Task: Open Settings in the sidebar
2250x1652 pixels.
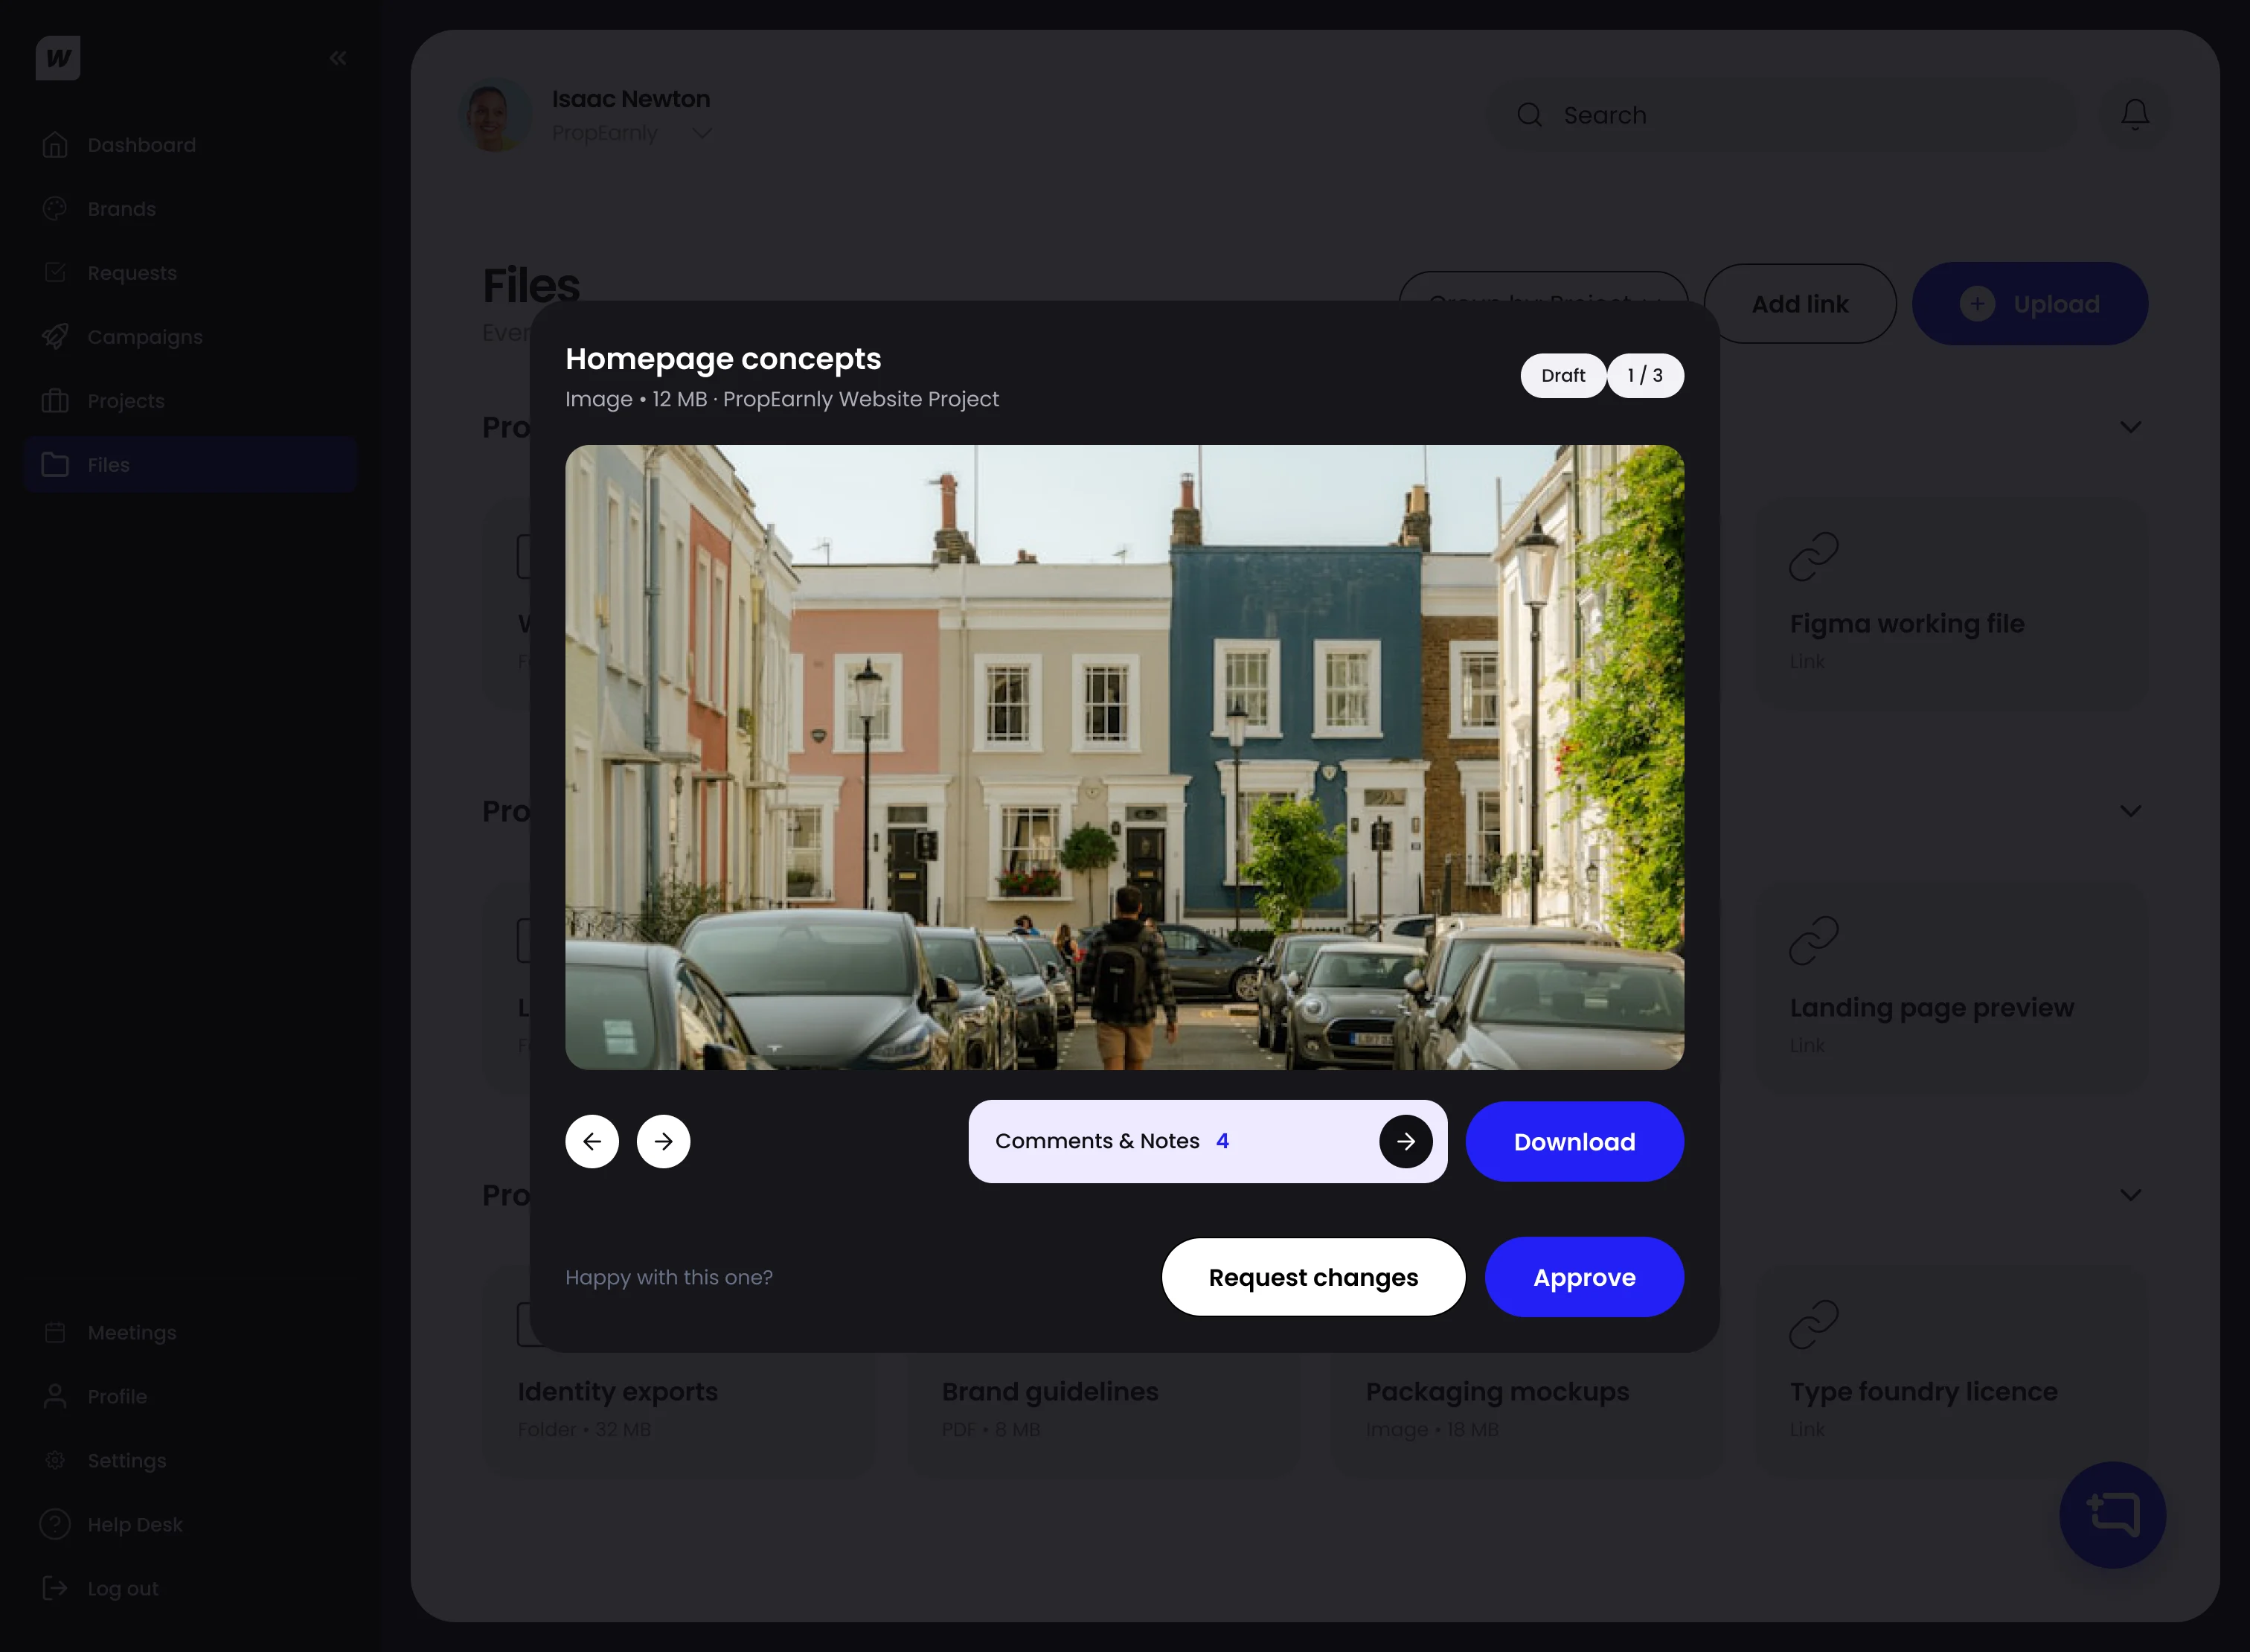Action: click(x=190, y=1461)
